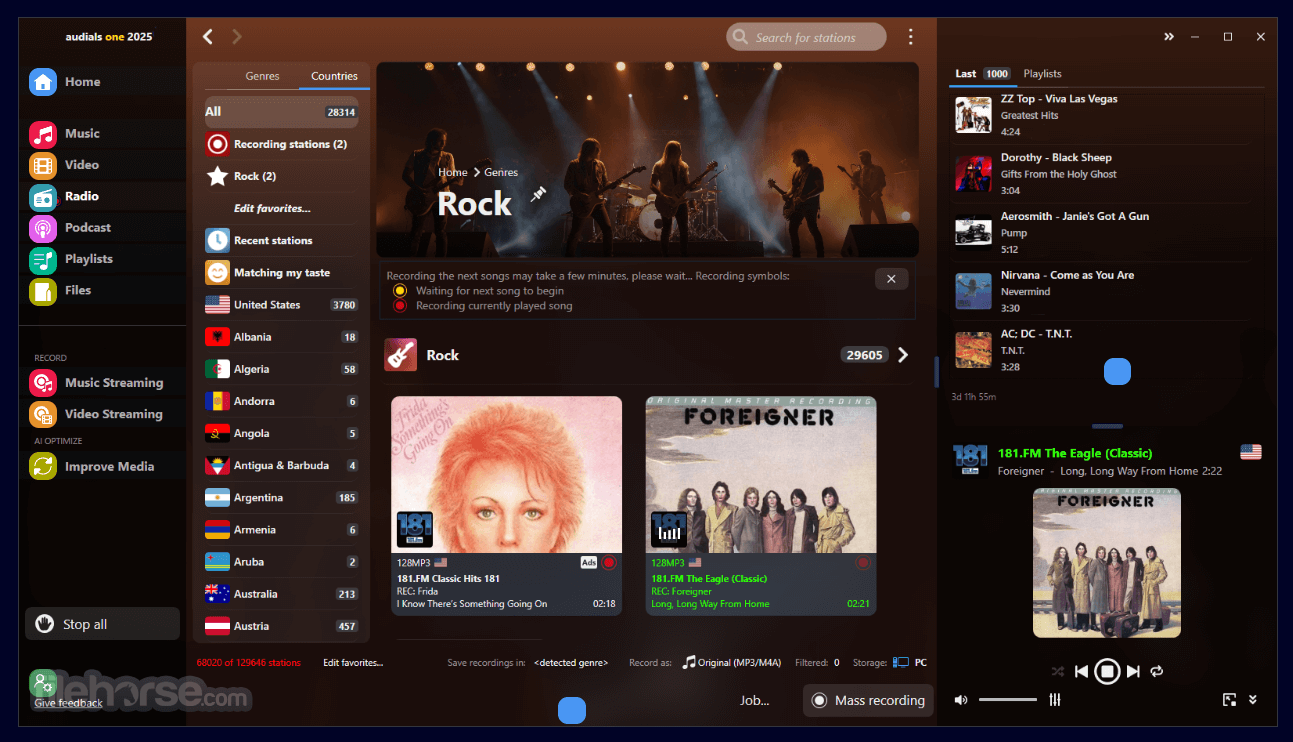1293x742 pixels.
Task: Open Matching my taste smiley icon
Action: pyautogui.click(x=217, y=272)
